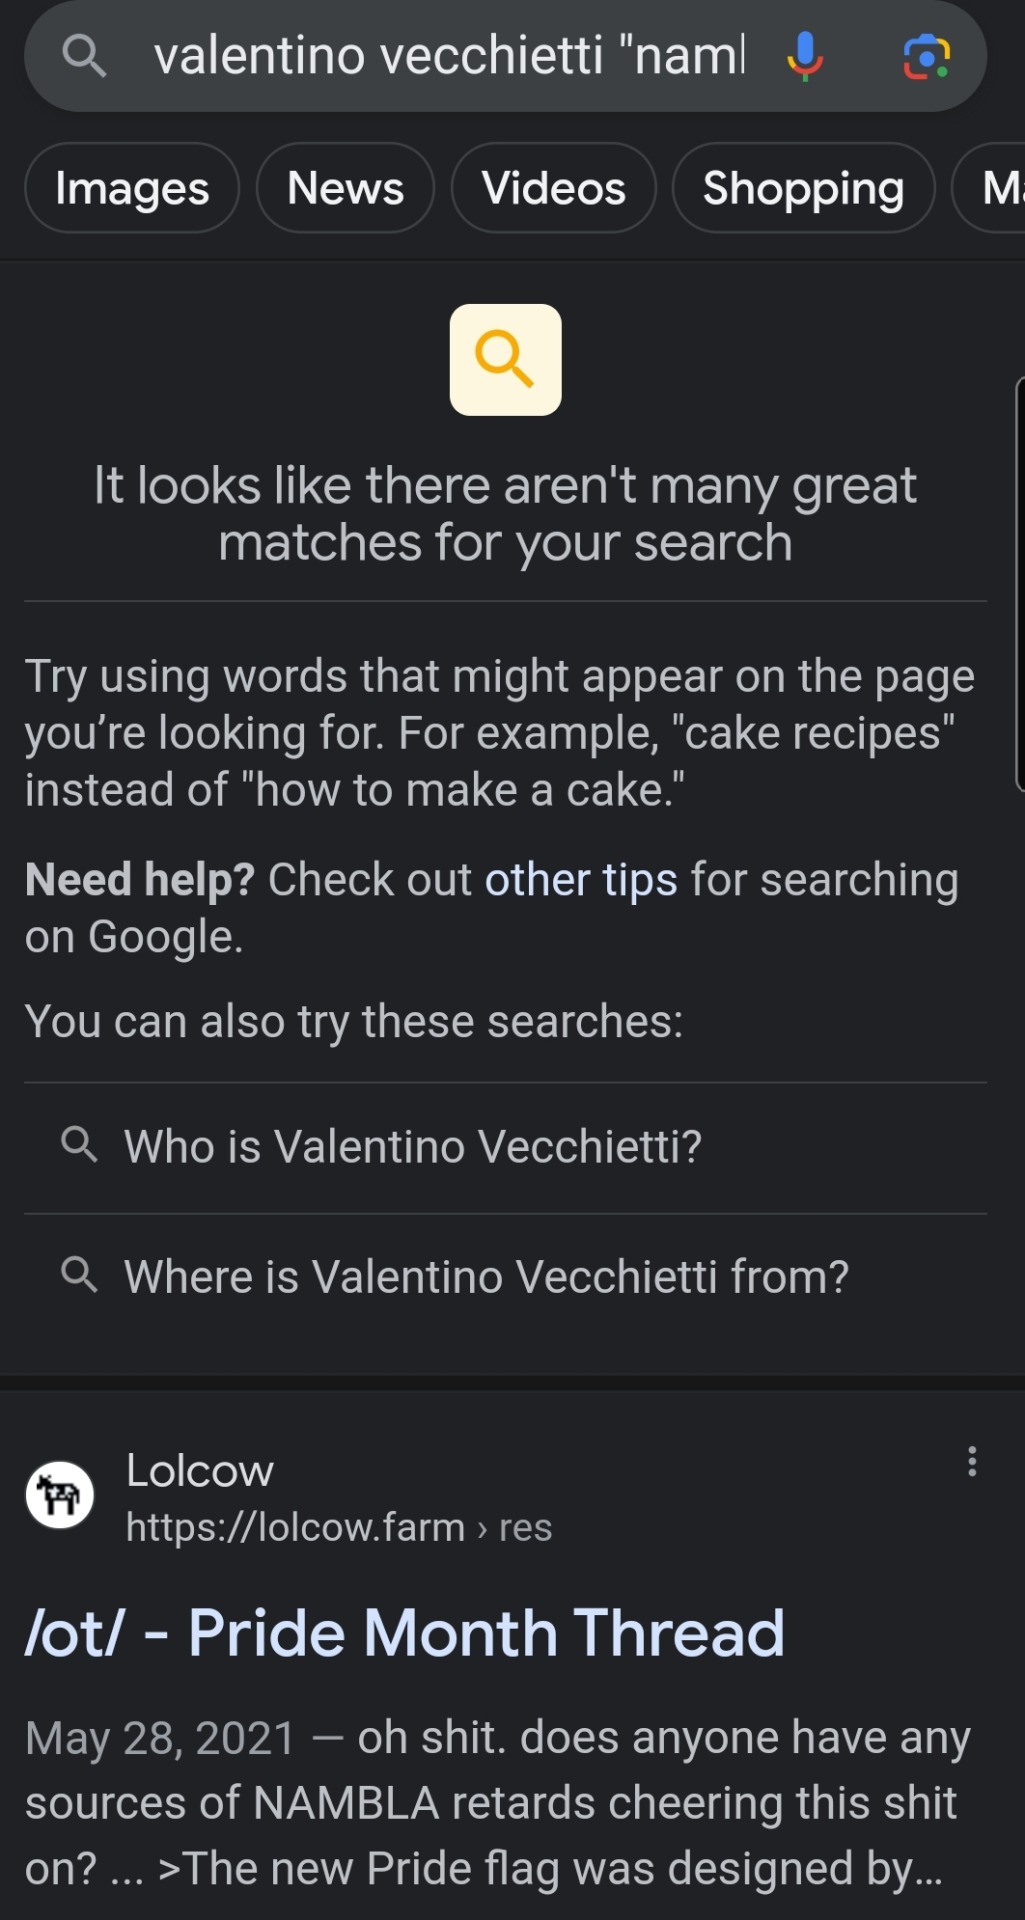Viewport: 1025px width, 1920px height.
Task: Tap the search magnifier icon in search bar
Action: [x=83, y=55]
